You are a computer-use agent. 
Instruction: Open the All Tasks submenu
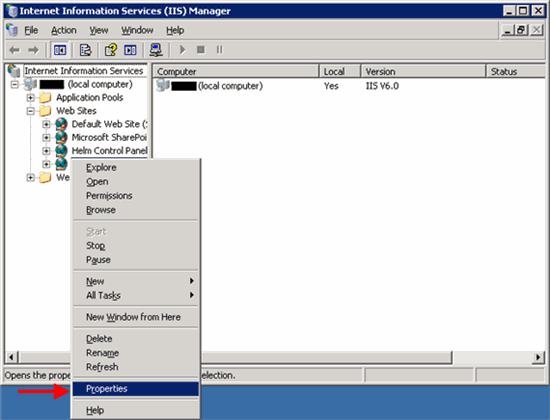136,295
